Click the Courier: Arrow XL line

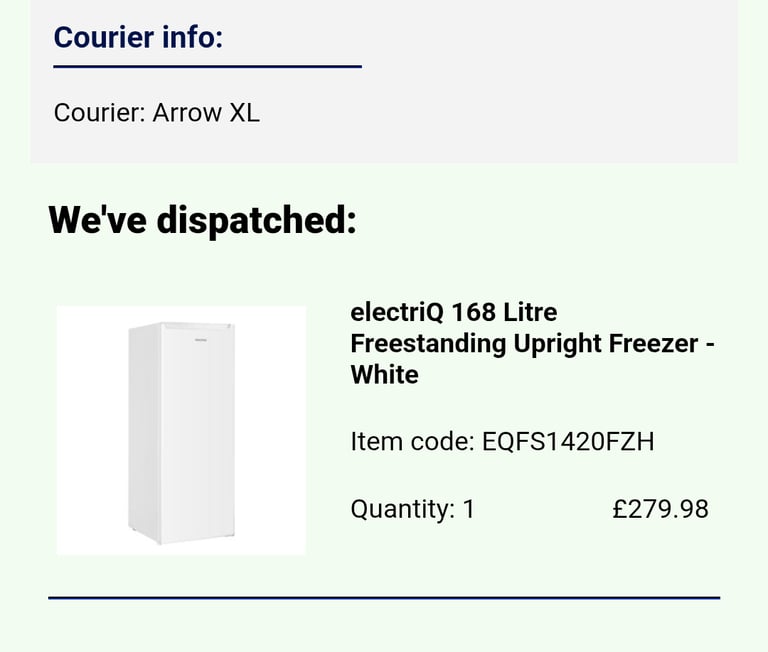[157, 113]
